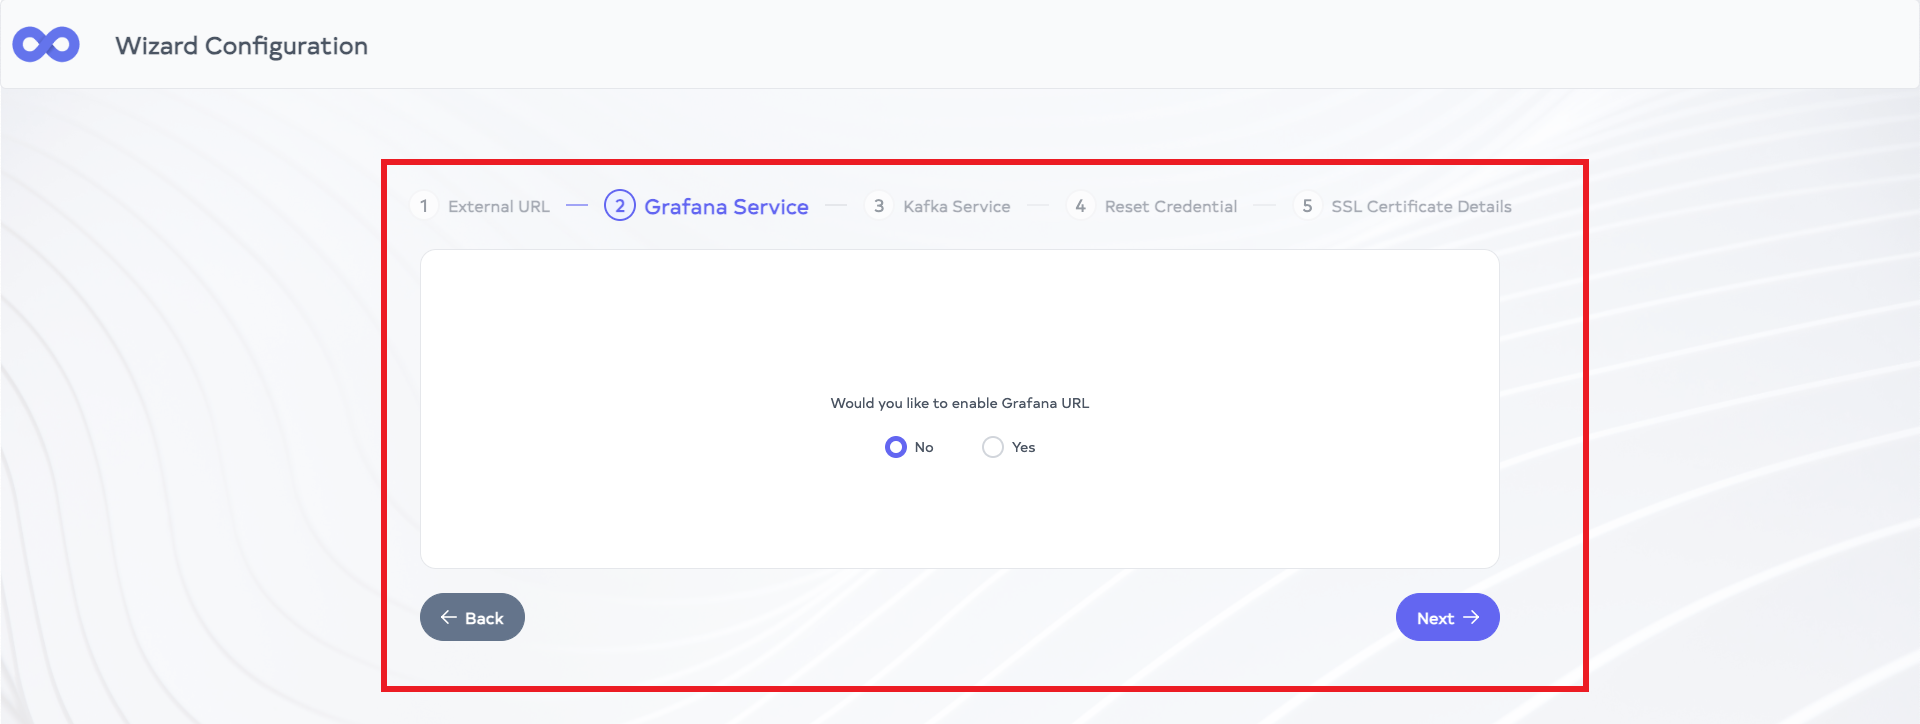The width and height of the screenshot is (1920, 724).
Task: Select the Grafana Service step label
Action: (x=726, y=207)
